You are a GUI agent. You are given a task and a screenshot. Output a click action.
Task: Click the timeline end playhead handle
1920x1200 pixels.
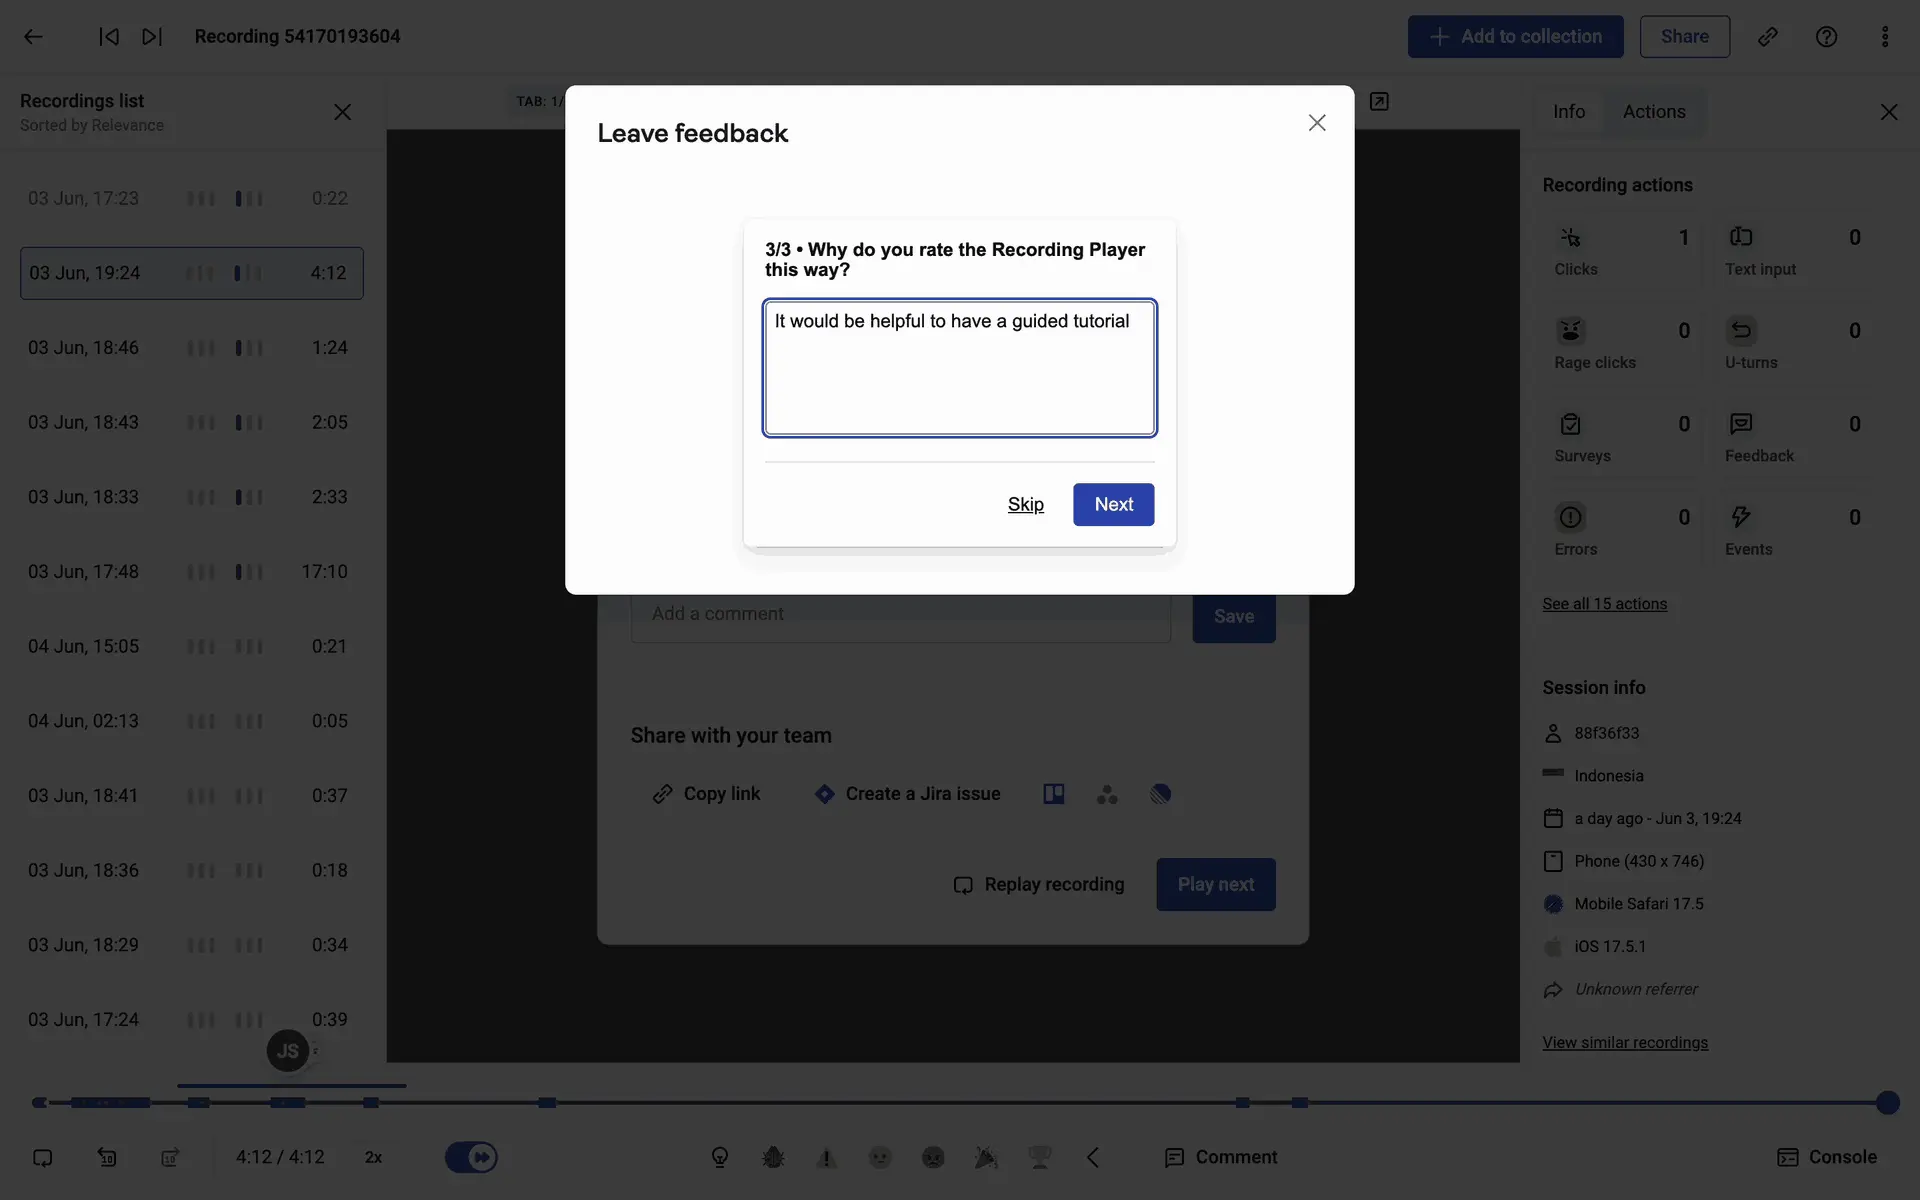1887,1102
